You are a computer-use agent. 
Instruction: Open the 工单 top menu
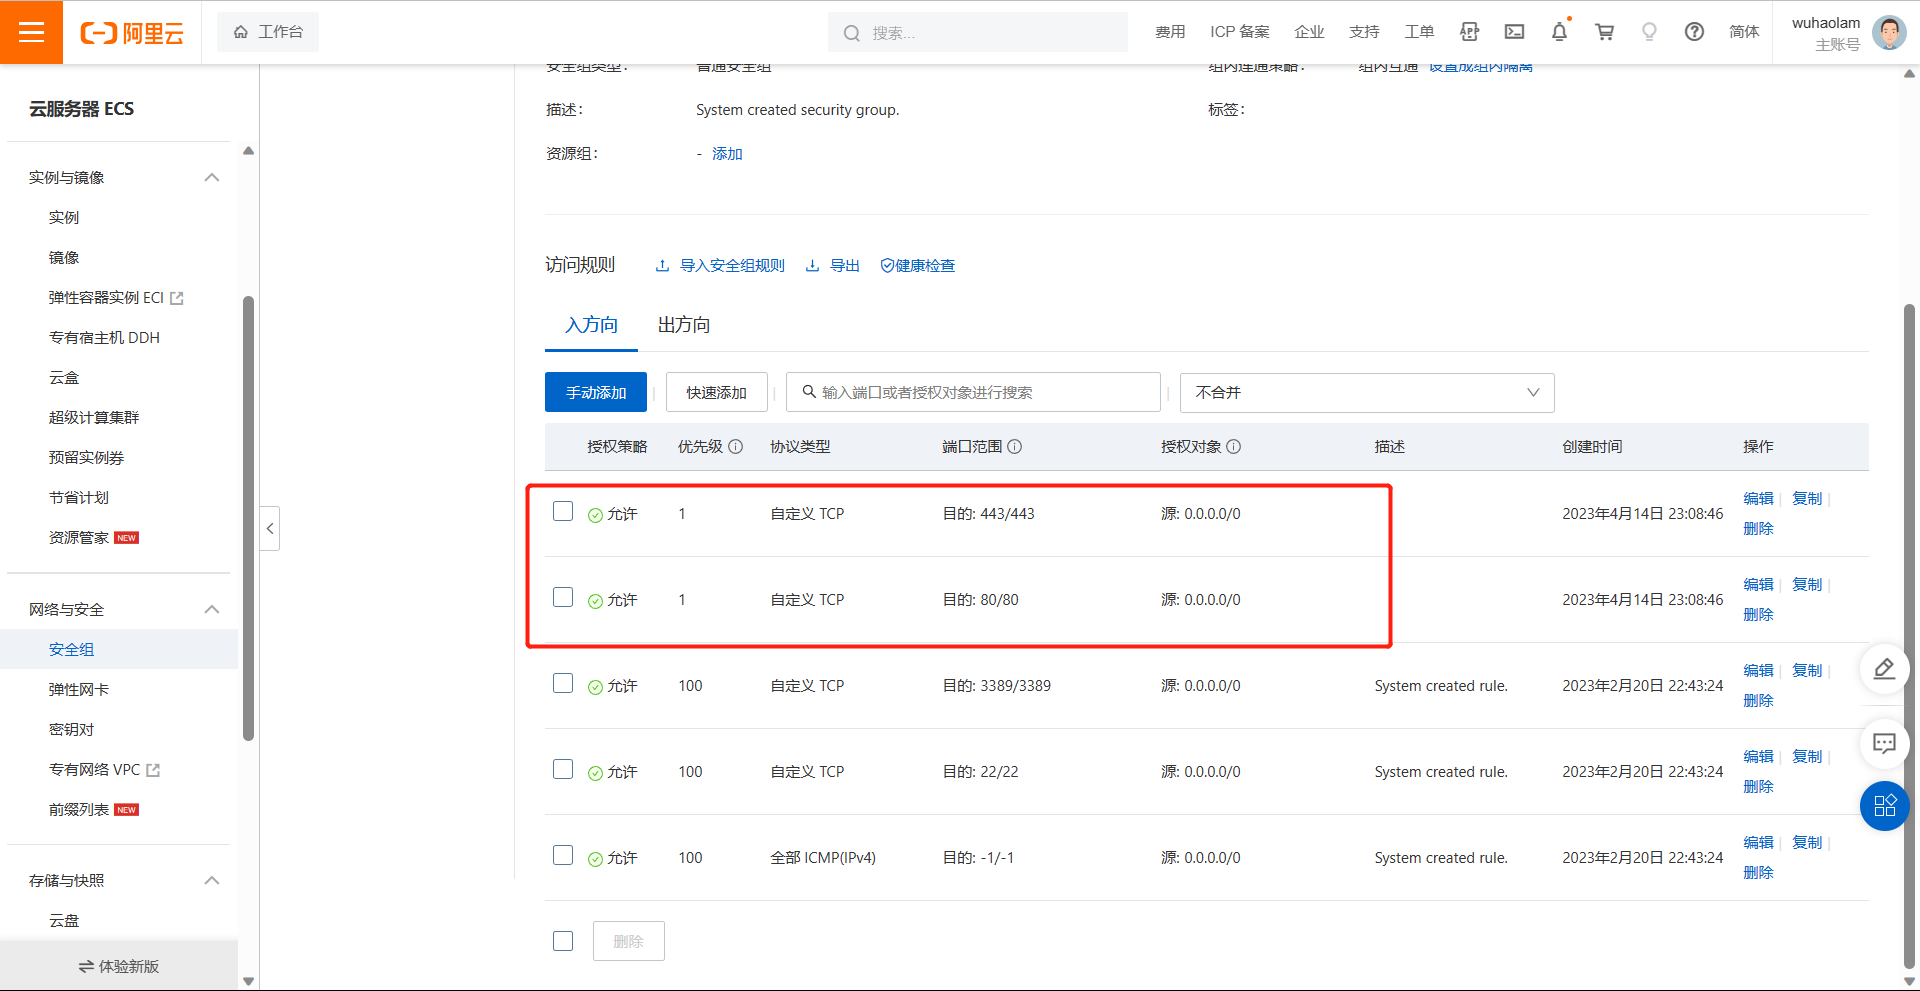[x=1419, y=32]
